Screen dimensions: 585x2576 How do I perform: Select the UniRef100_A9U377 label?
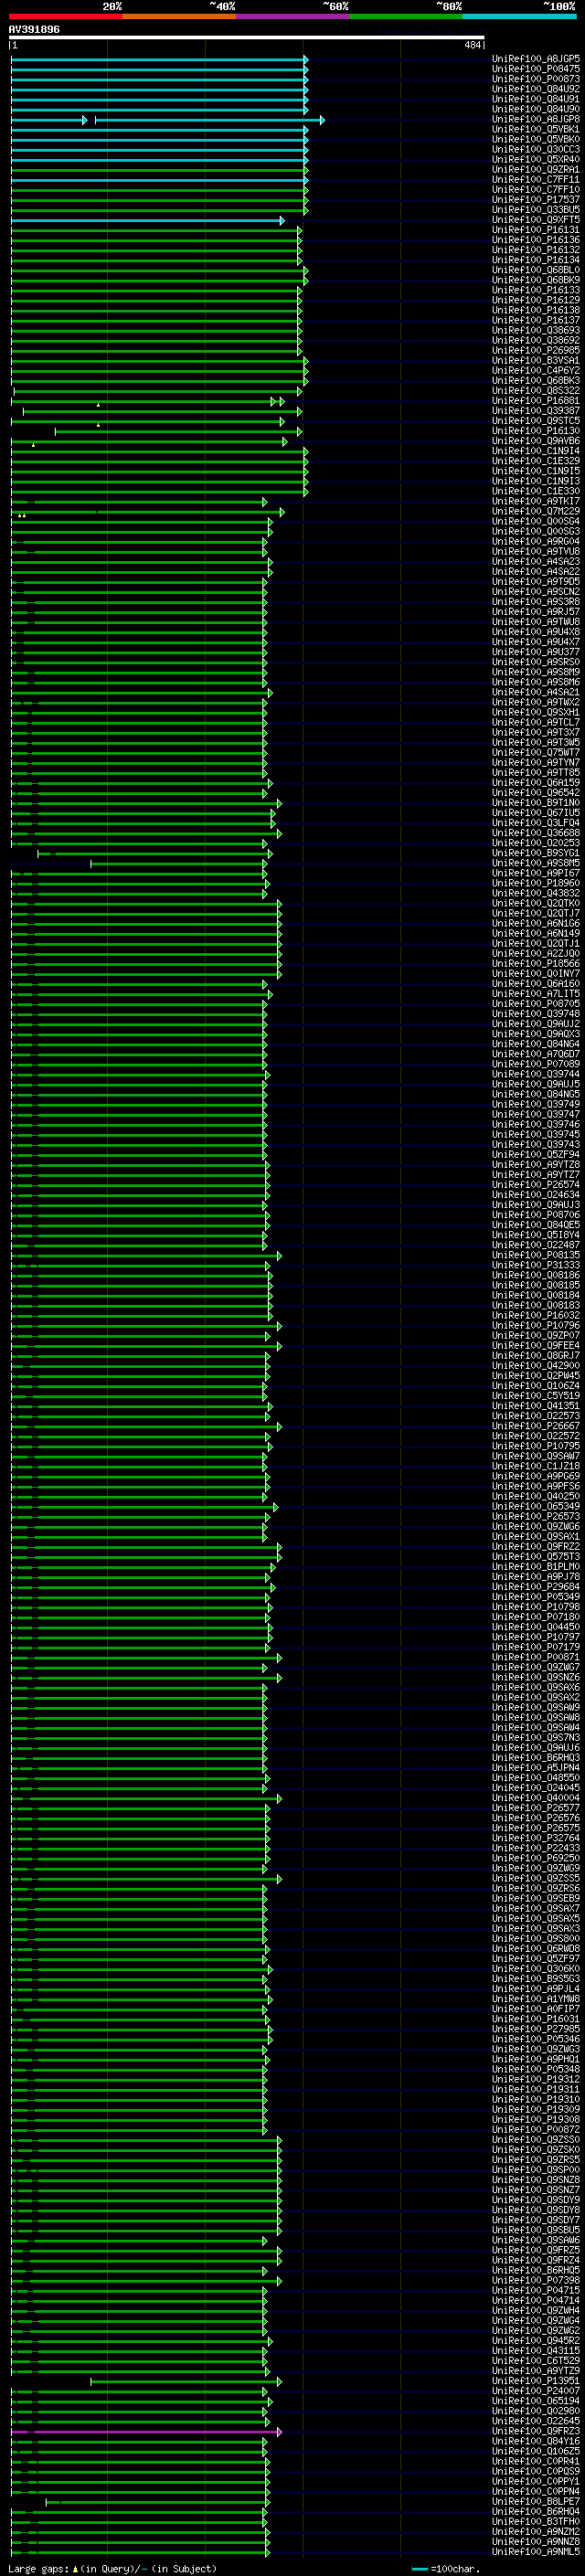click(x=535, y=651)
